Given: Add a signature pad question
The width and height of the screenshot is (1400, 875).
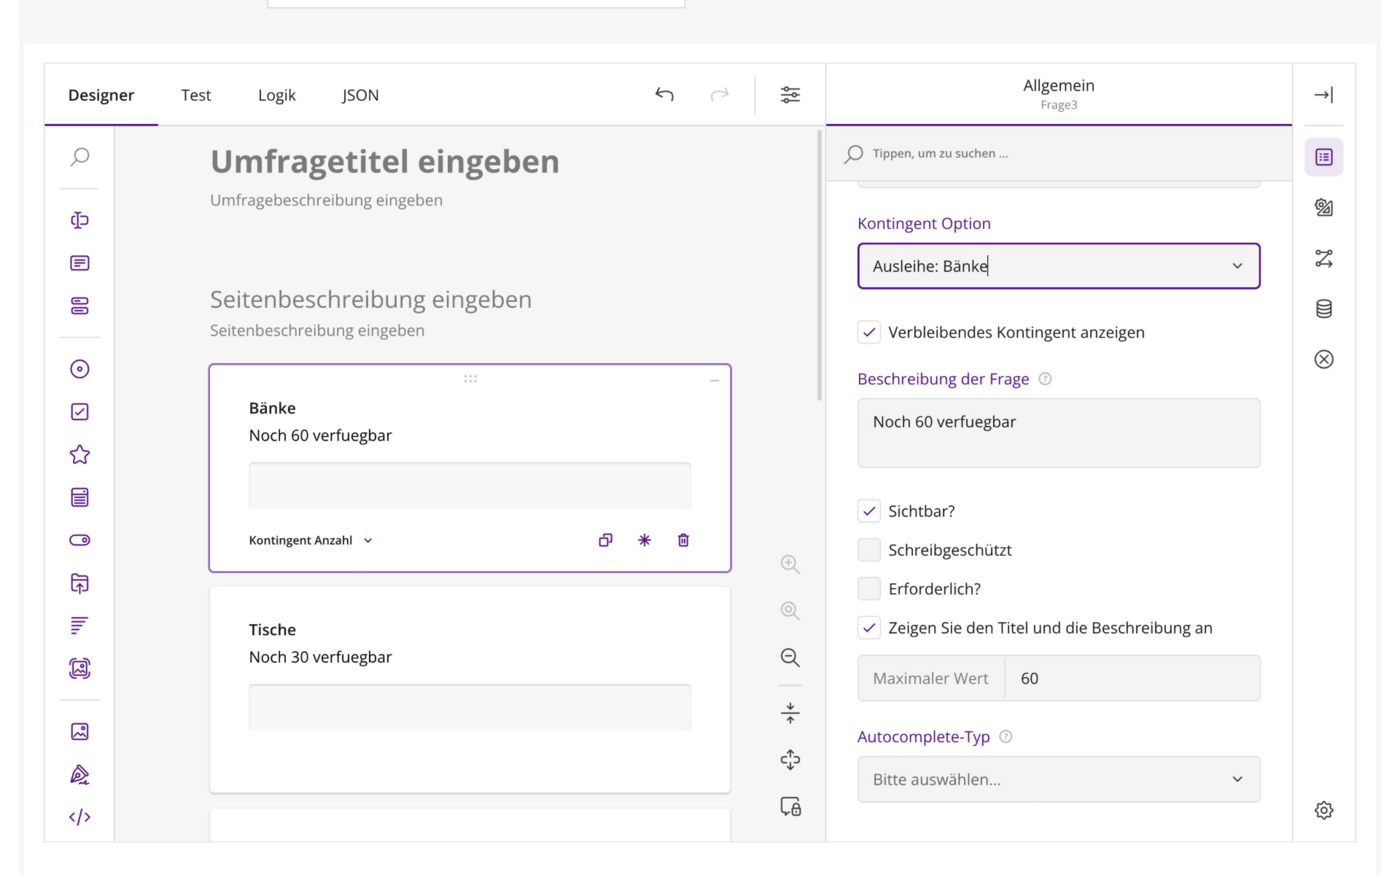Looking at the screenshot, I should [80, 775].
